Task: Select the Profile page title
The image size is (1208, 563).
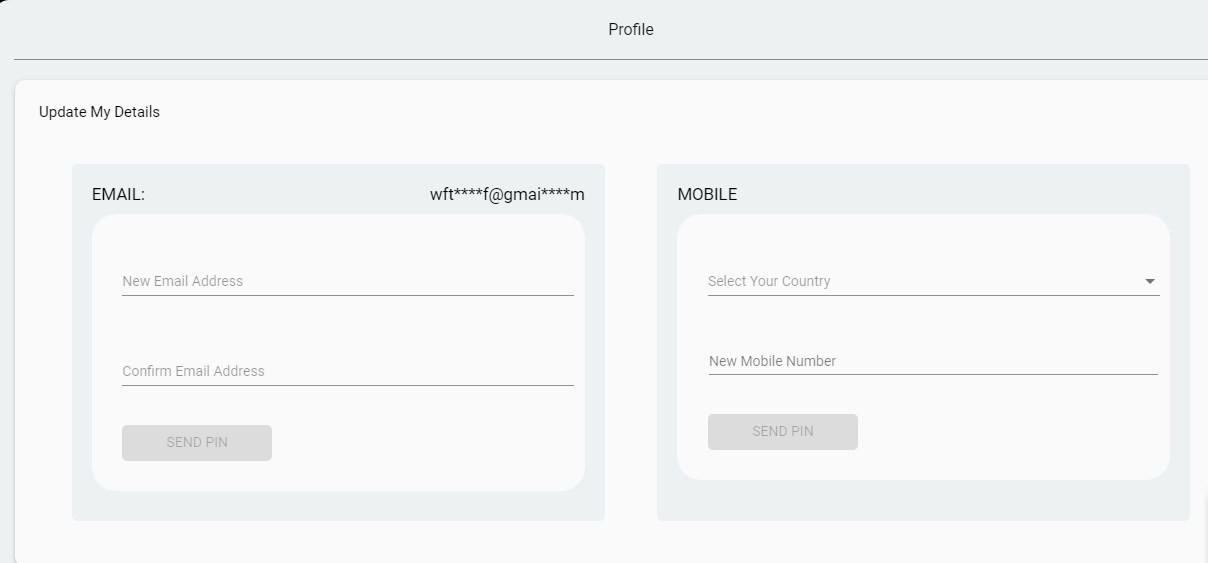Action: [631, 30]
